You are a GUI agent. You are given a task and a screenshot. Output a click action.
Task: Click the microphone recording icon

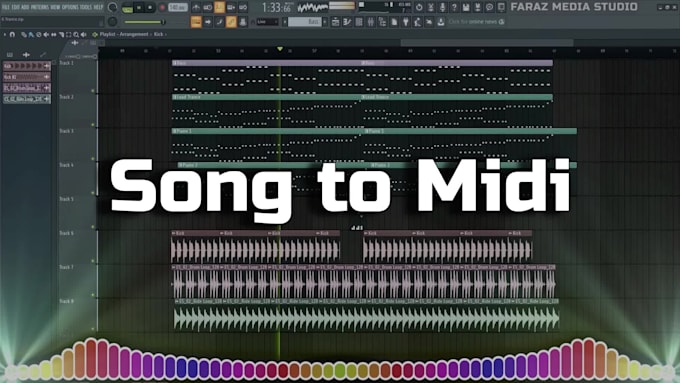[x=442, y=7]
